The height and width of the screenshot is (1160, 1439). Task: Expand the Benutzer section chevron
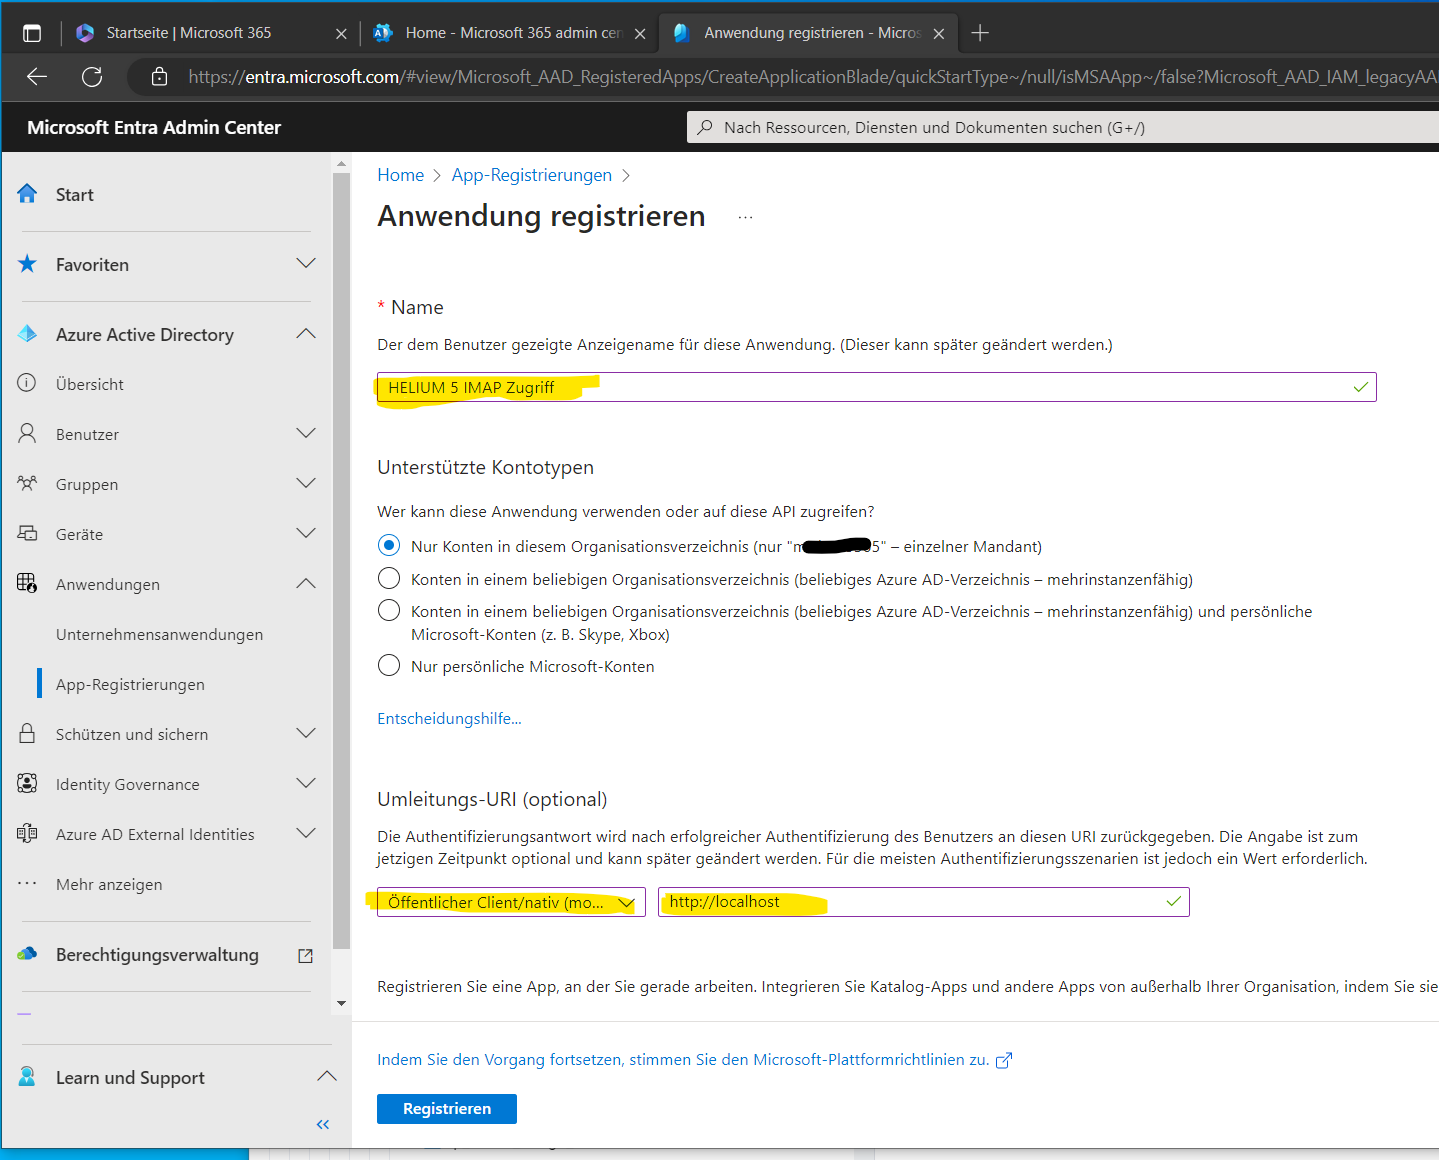click(306, 433)
